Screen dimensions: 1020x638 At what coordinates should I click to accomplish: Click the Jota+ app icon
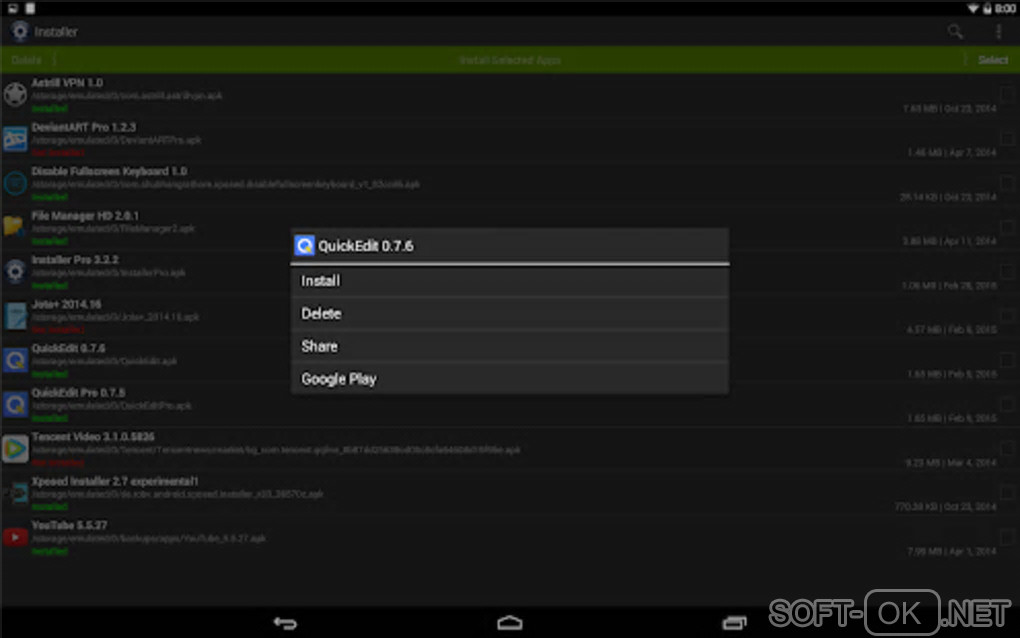(15, 316)
